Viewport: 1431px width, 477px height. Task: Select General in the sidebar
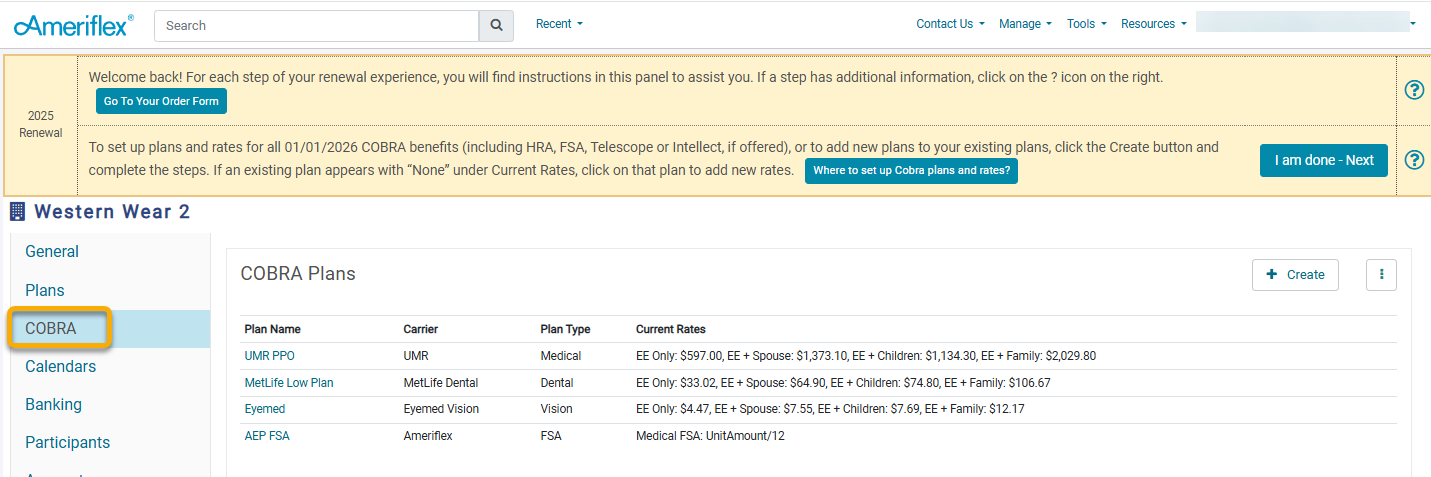[52, 252]
